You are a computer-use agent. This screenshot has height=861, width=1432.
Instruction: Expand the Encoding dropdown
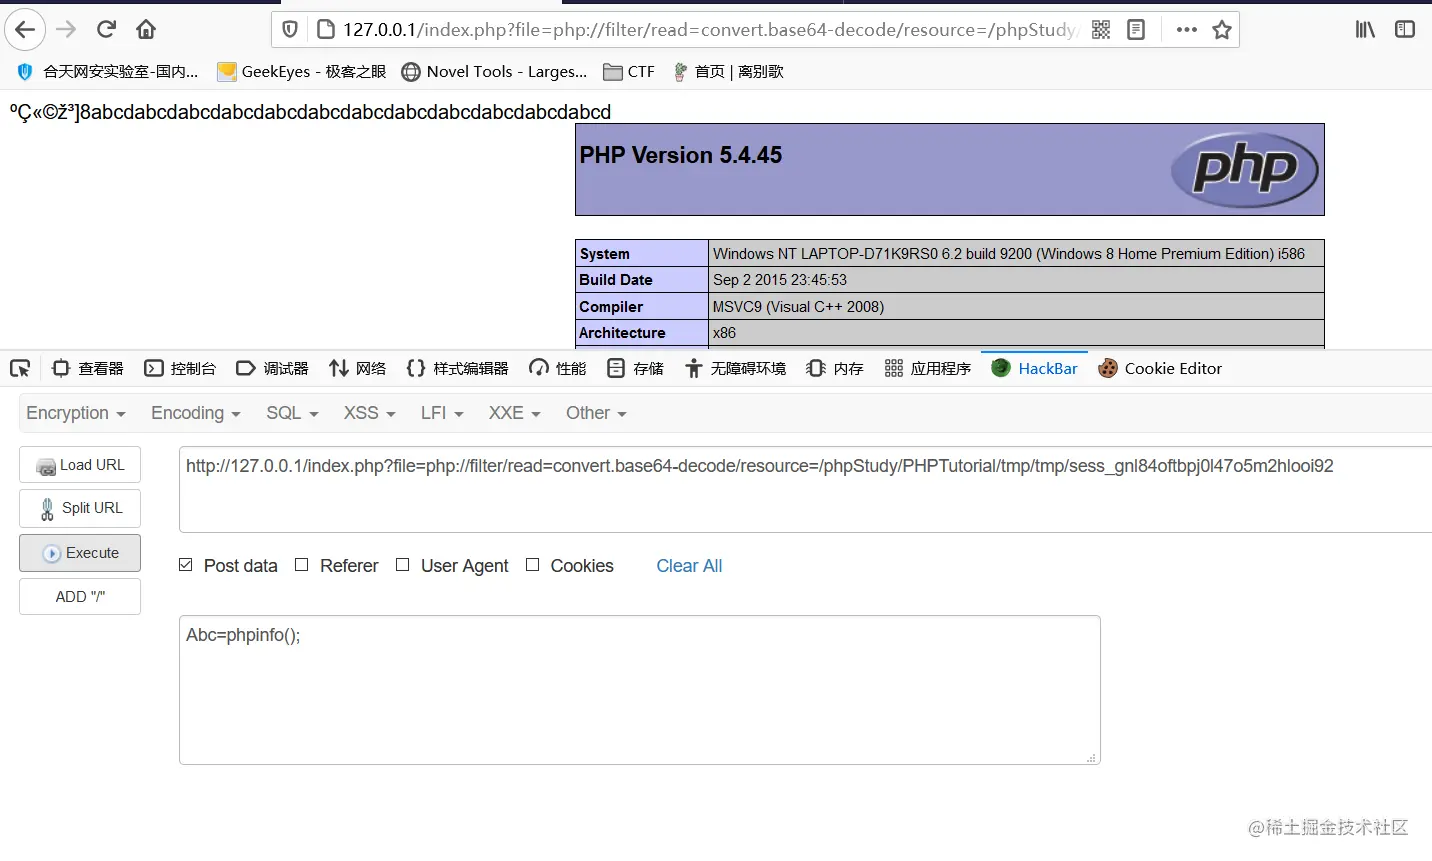point(196,413)
